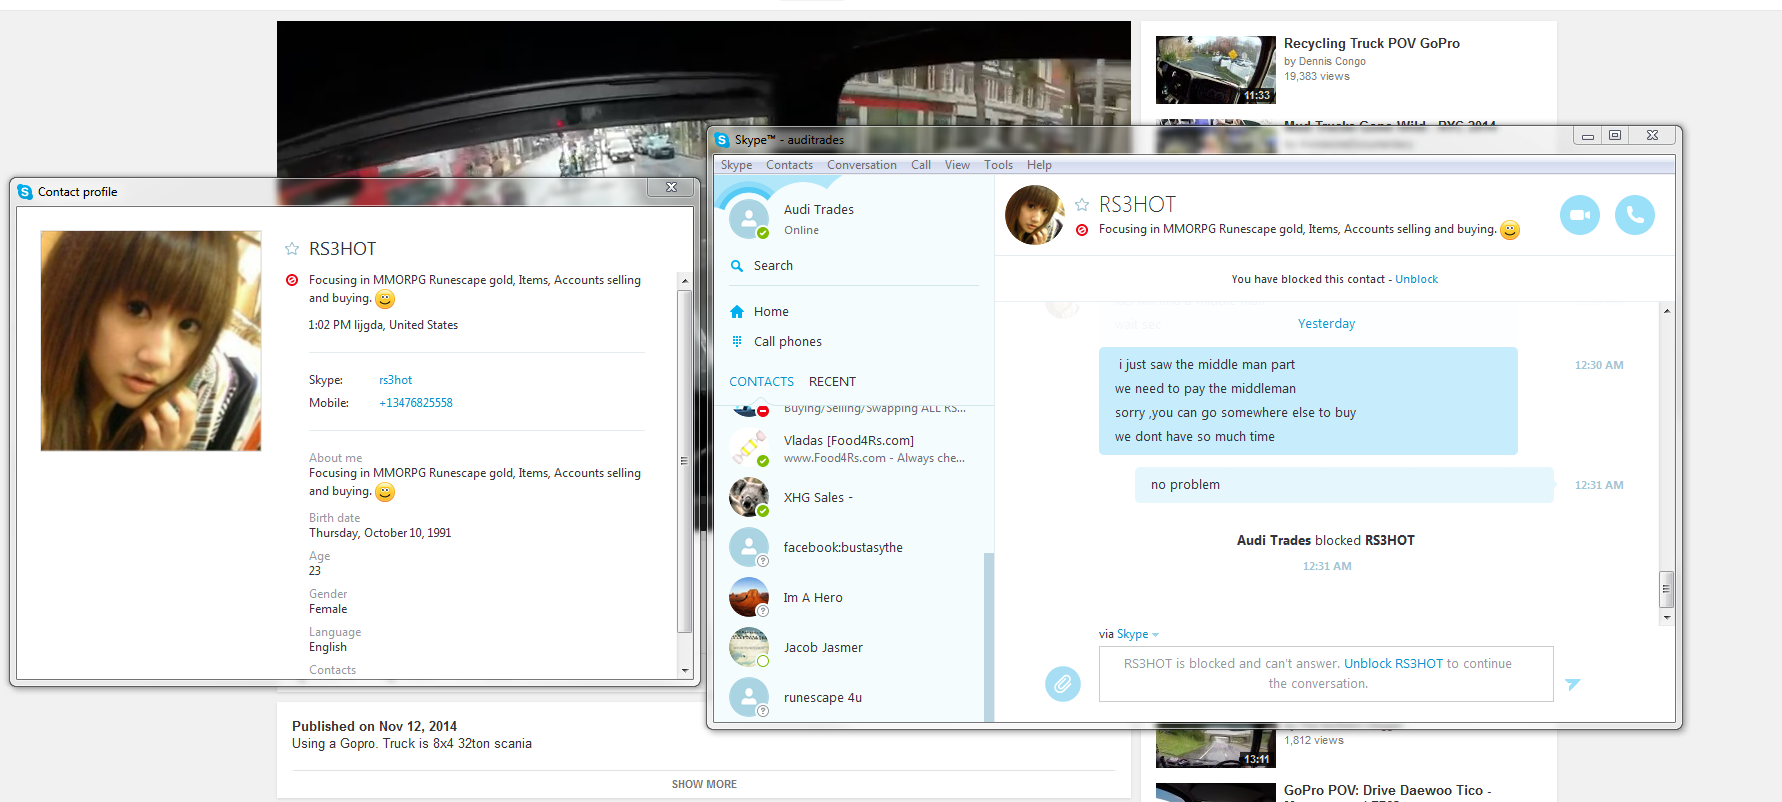Start a voice call with RS3HOT
Screen dimensions: 1782x802
click(x=1635, y=215)
